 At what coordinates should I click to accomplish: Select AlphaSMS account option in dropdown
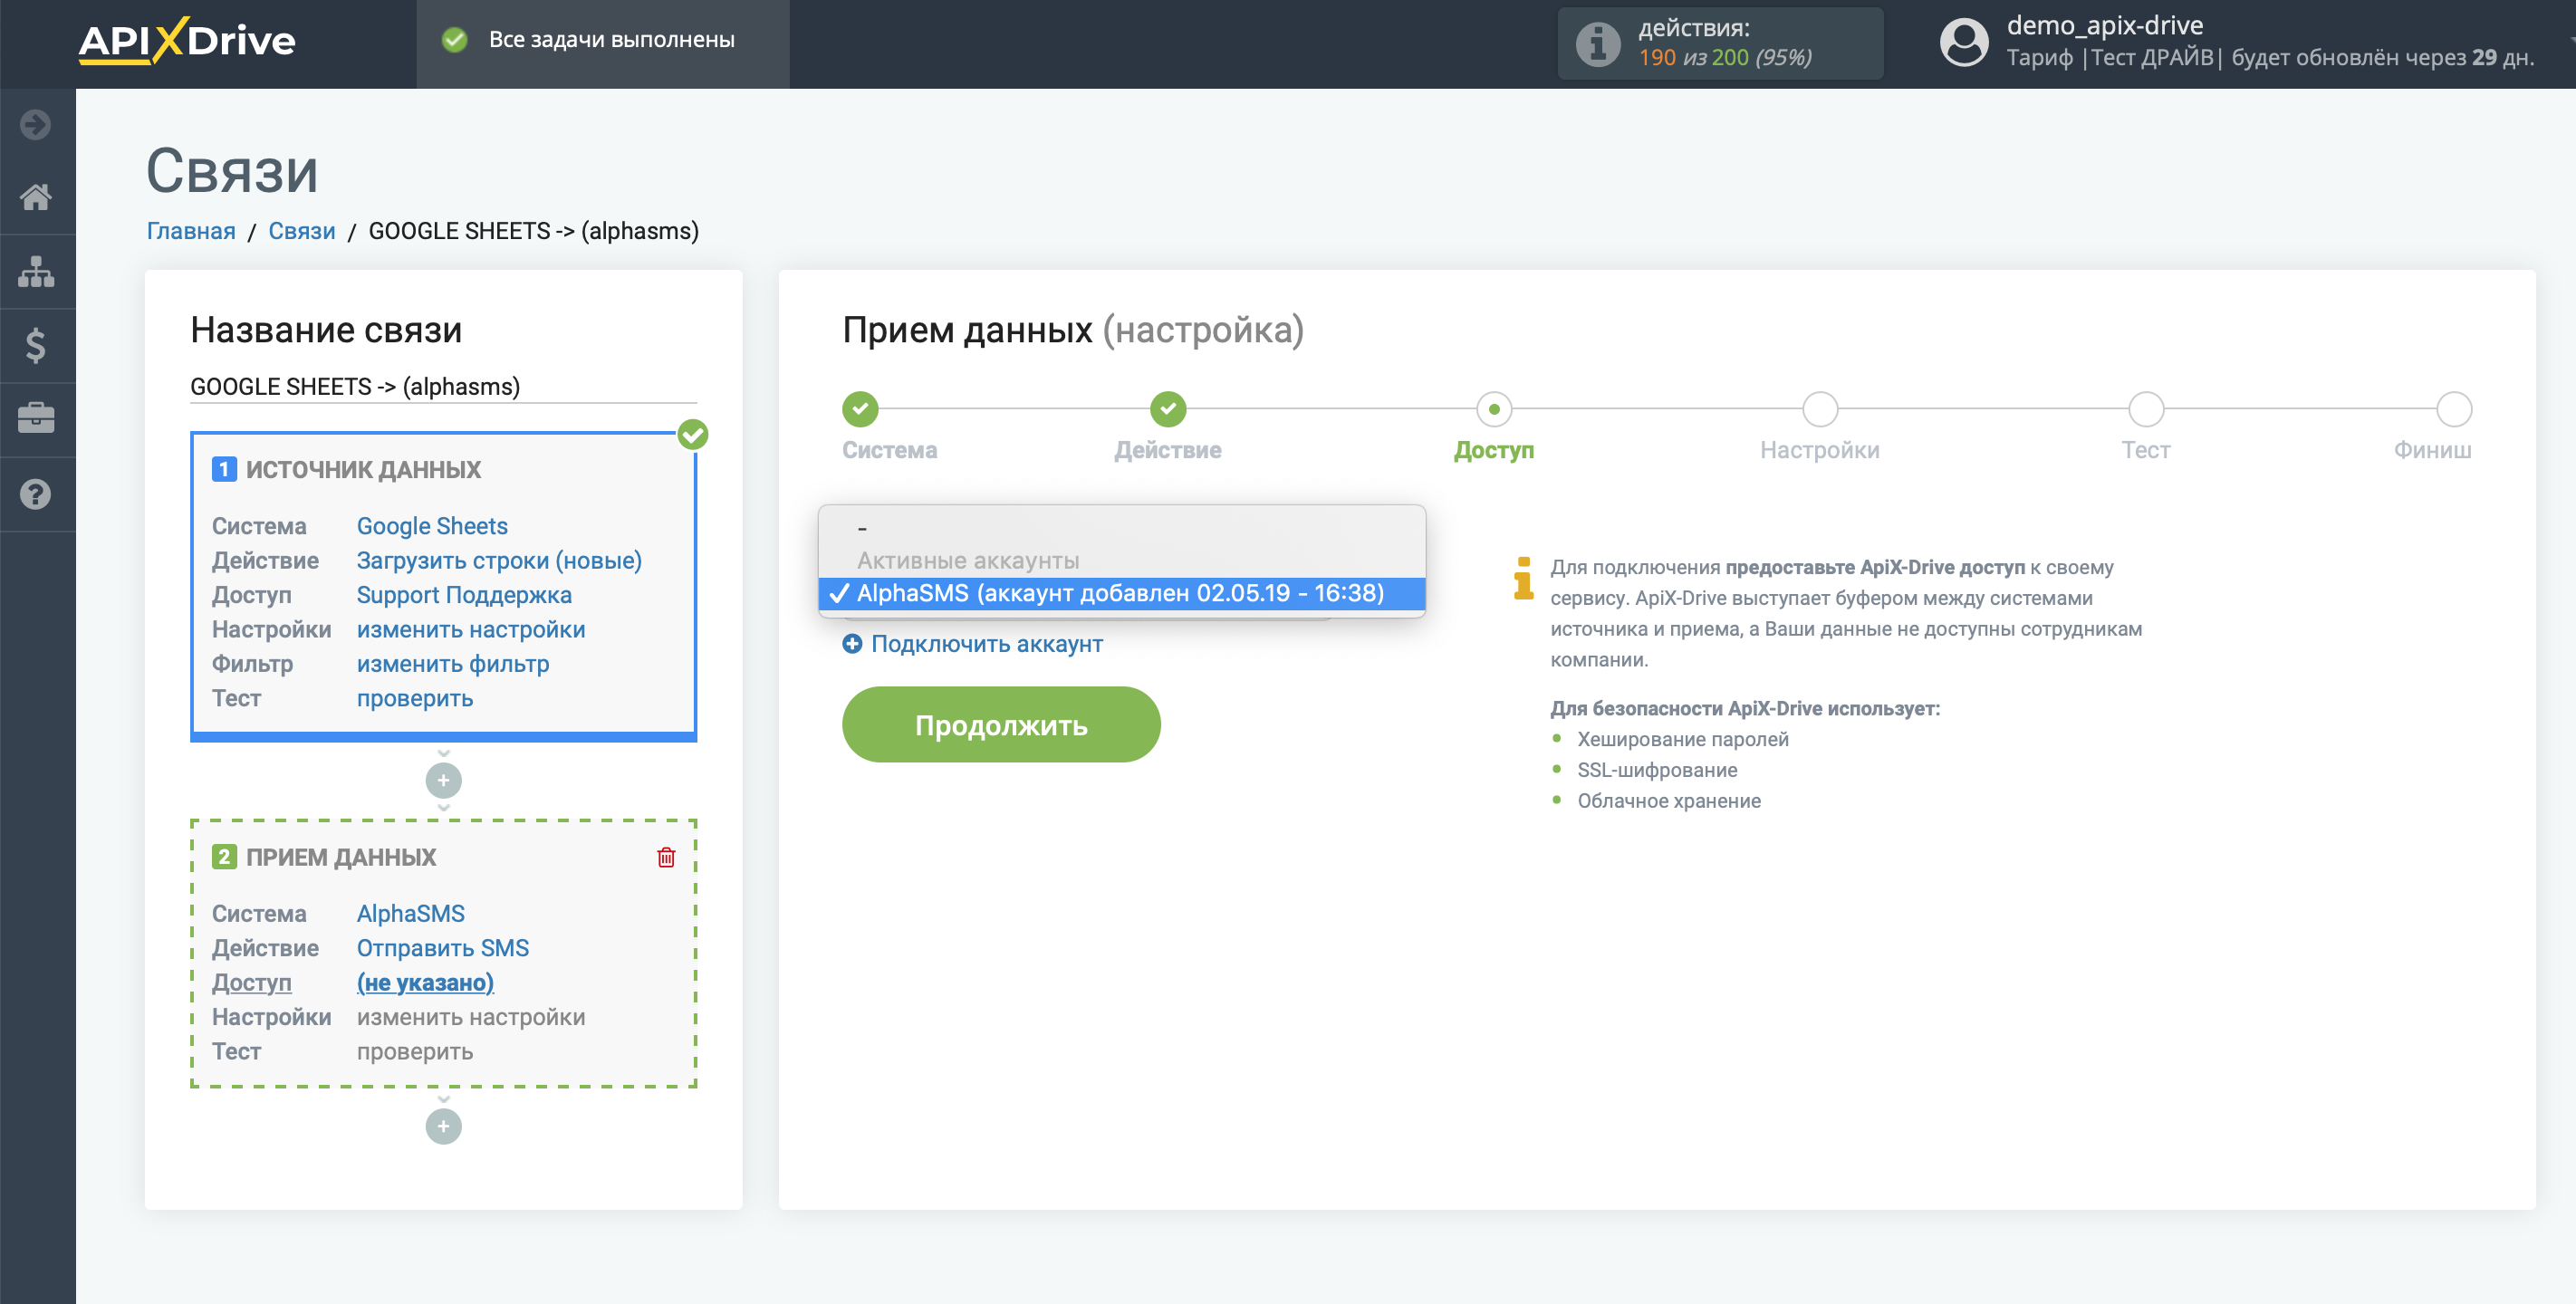click(x=1121, y=593)
